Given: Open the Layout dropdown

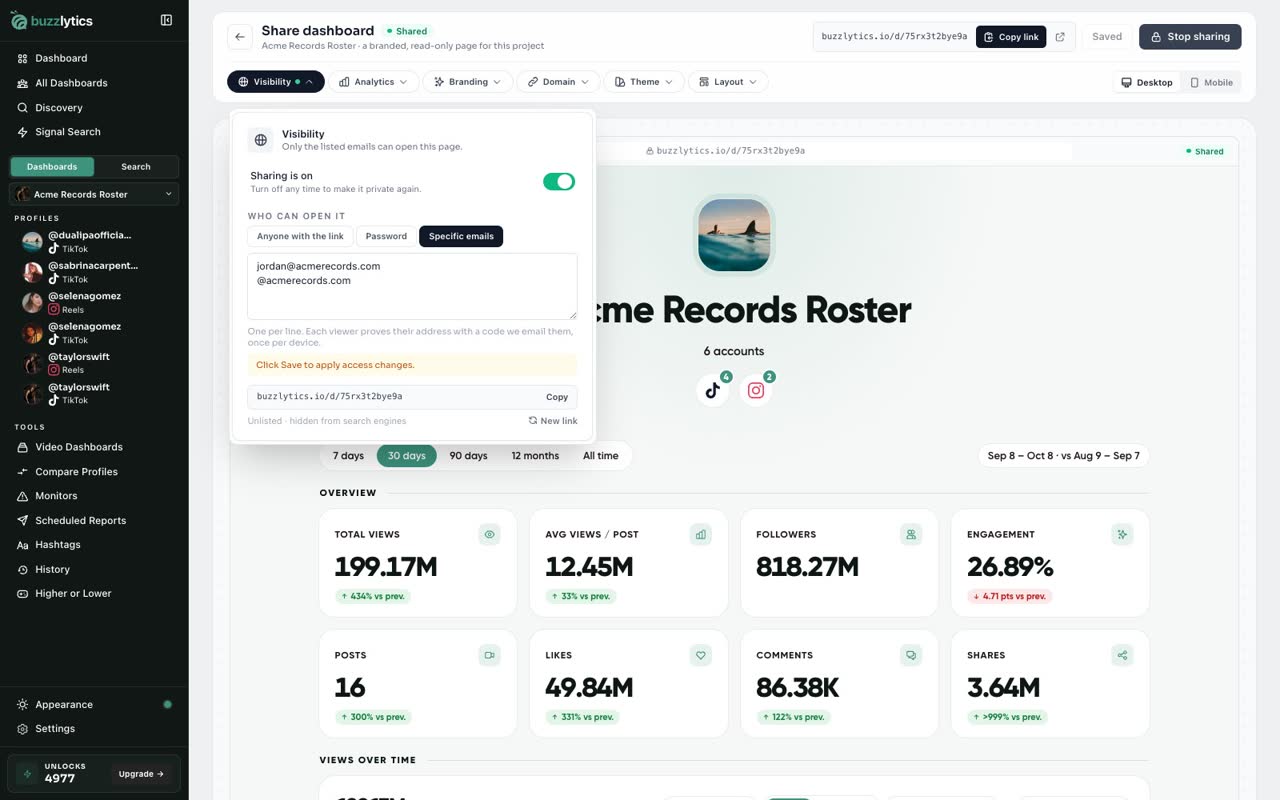Looking at the screenshot, I should click(728, 82).
